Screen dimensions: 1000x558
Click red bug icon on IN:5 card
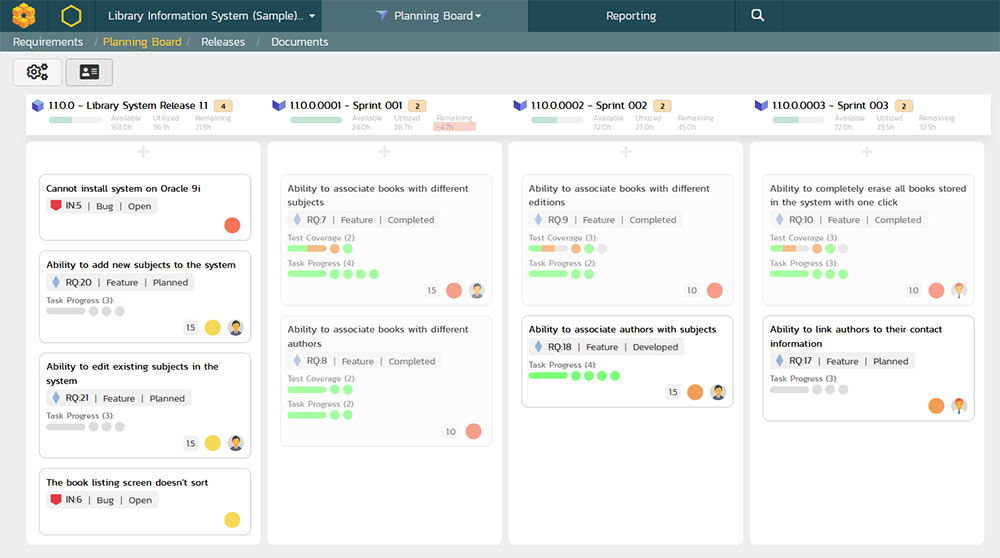tap(56, 206)
